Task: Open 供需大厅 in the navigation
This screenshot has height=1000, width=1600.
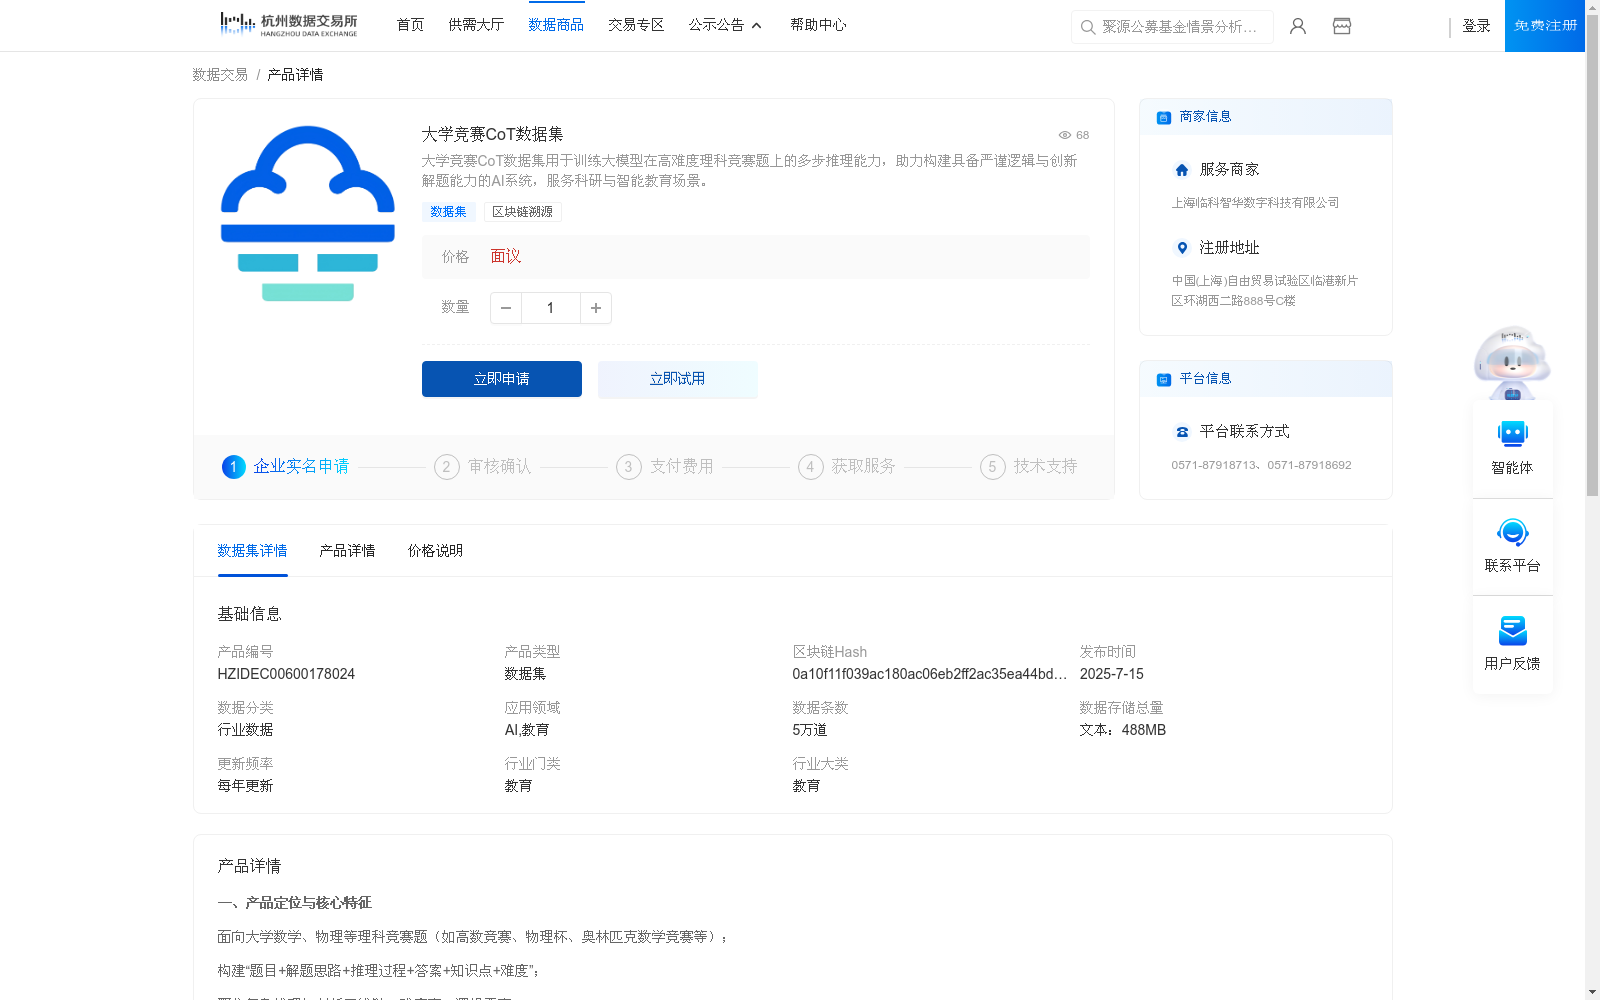Action: click(476, 25)
